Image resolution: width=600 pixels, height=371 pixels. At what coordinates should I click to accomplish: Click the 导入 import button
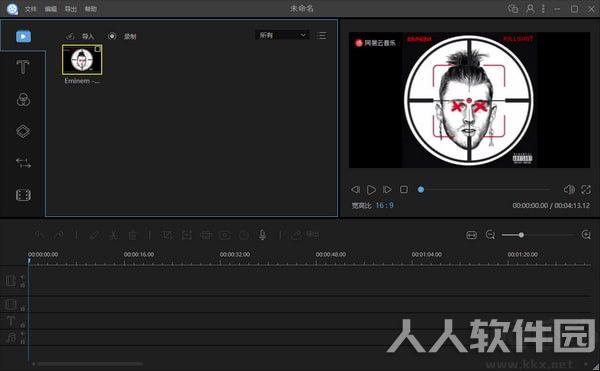80,36
